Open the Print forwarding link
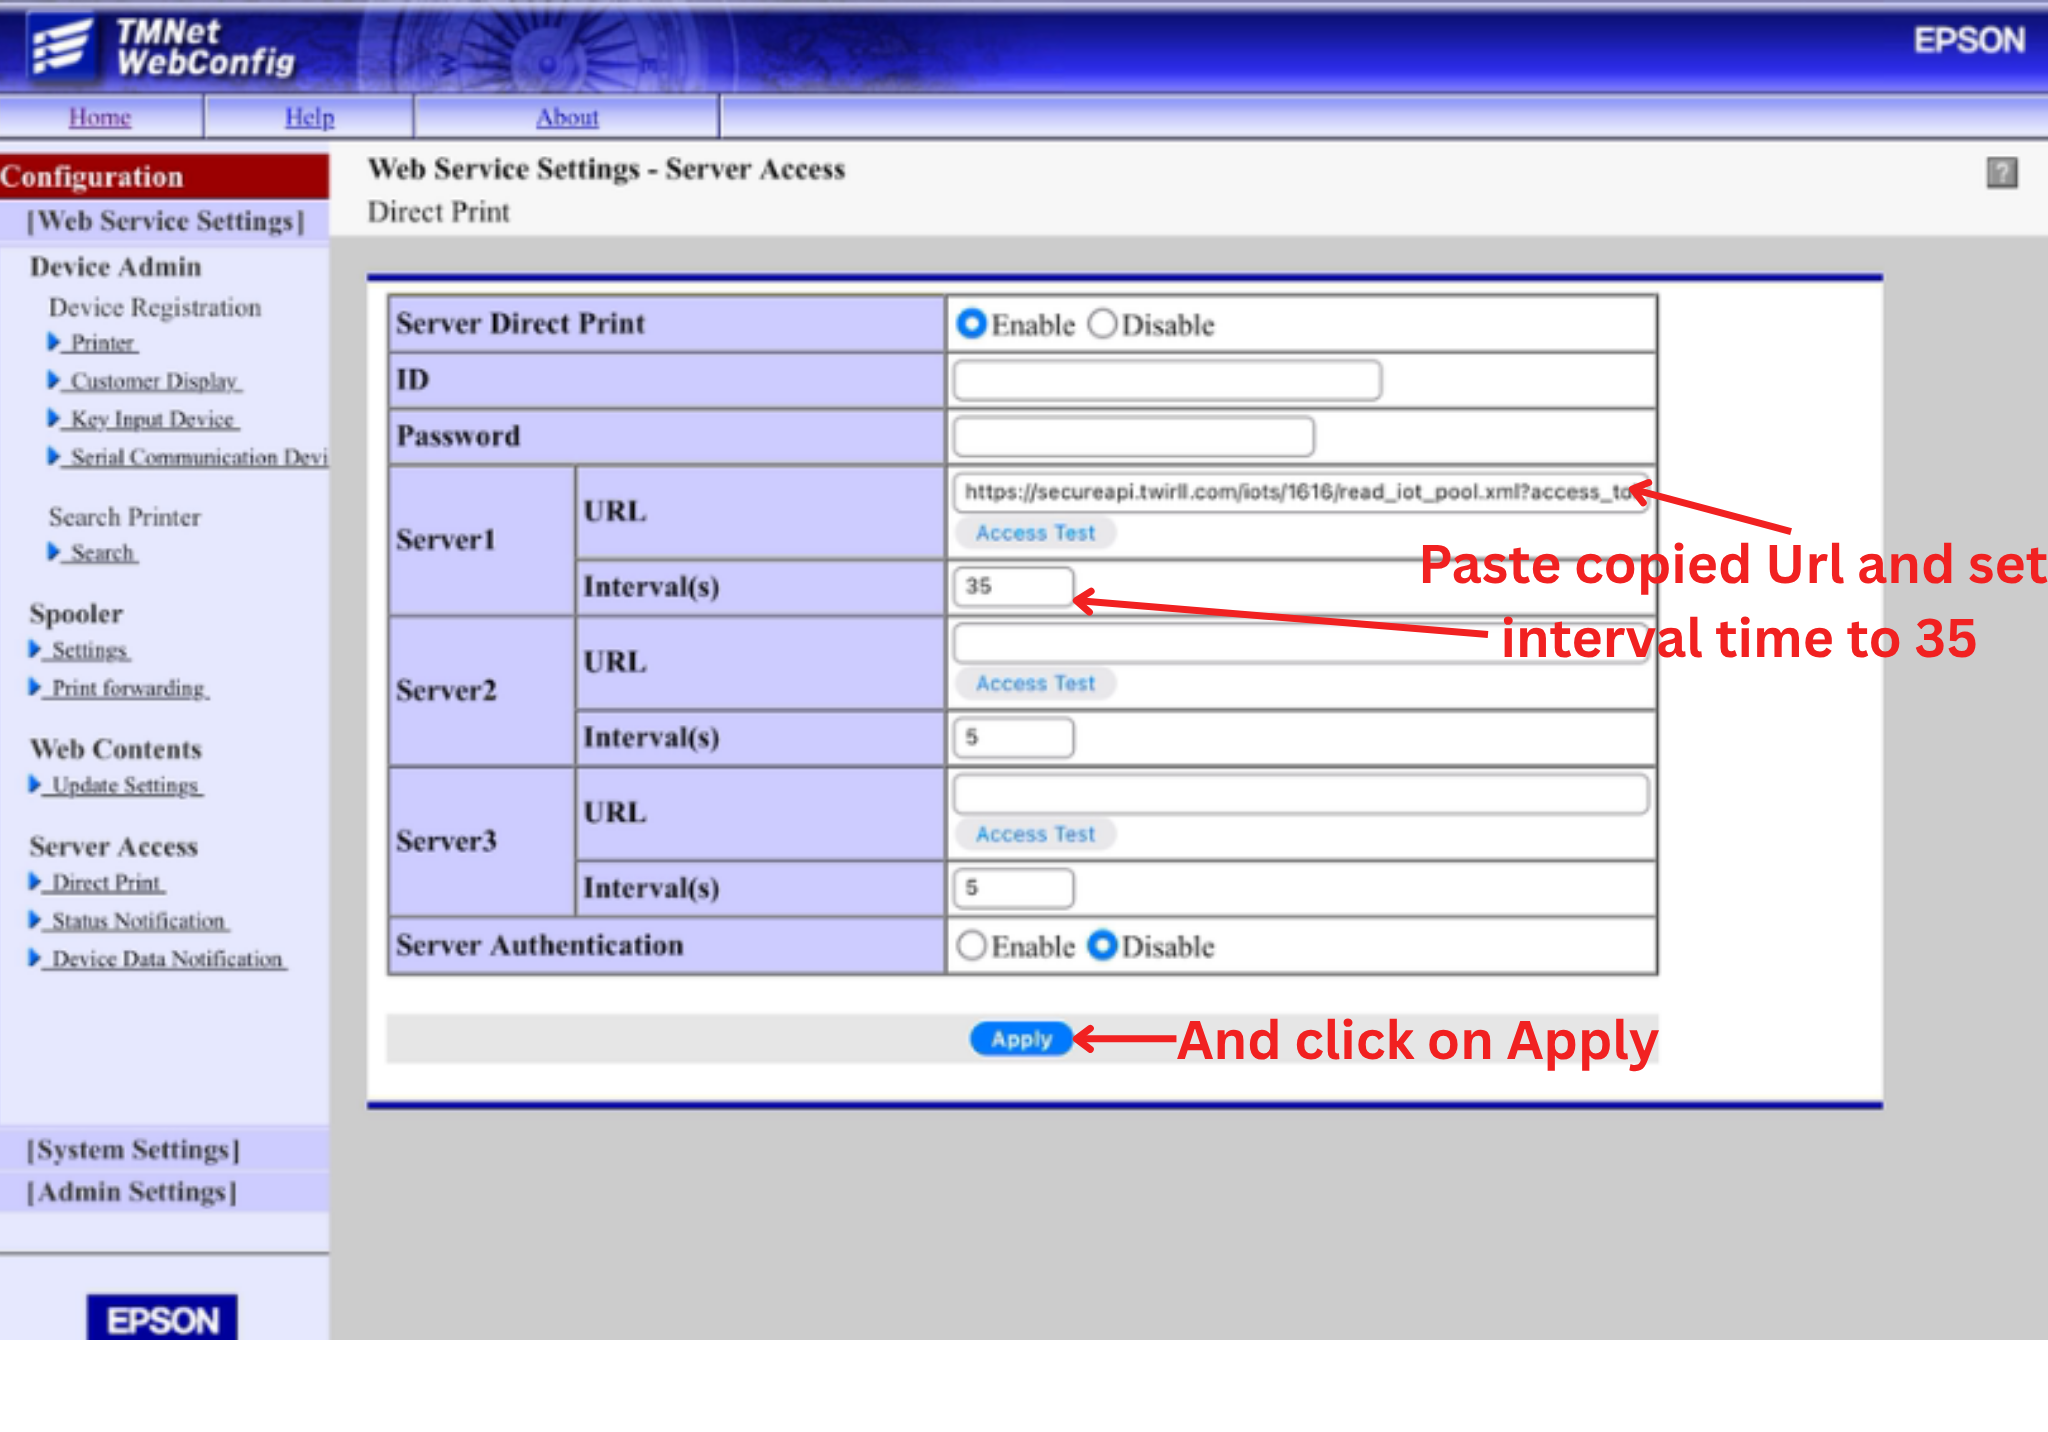This screenshot has width=2048, height=1432. click(129, 689)
